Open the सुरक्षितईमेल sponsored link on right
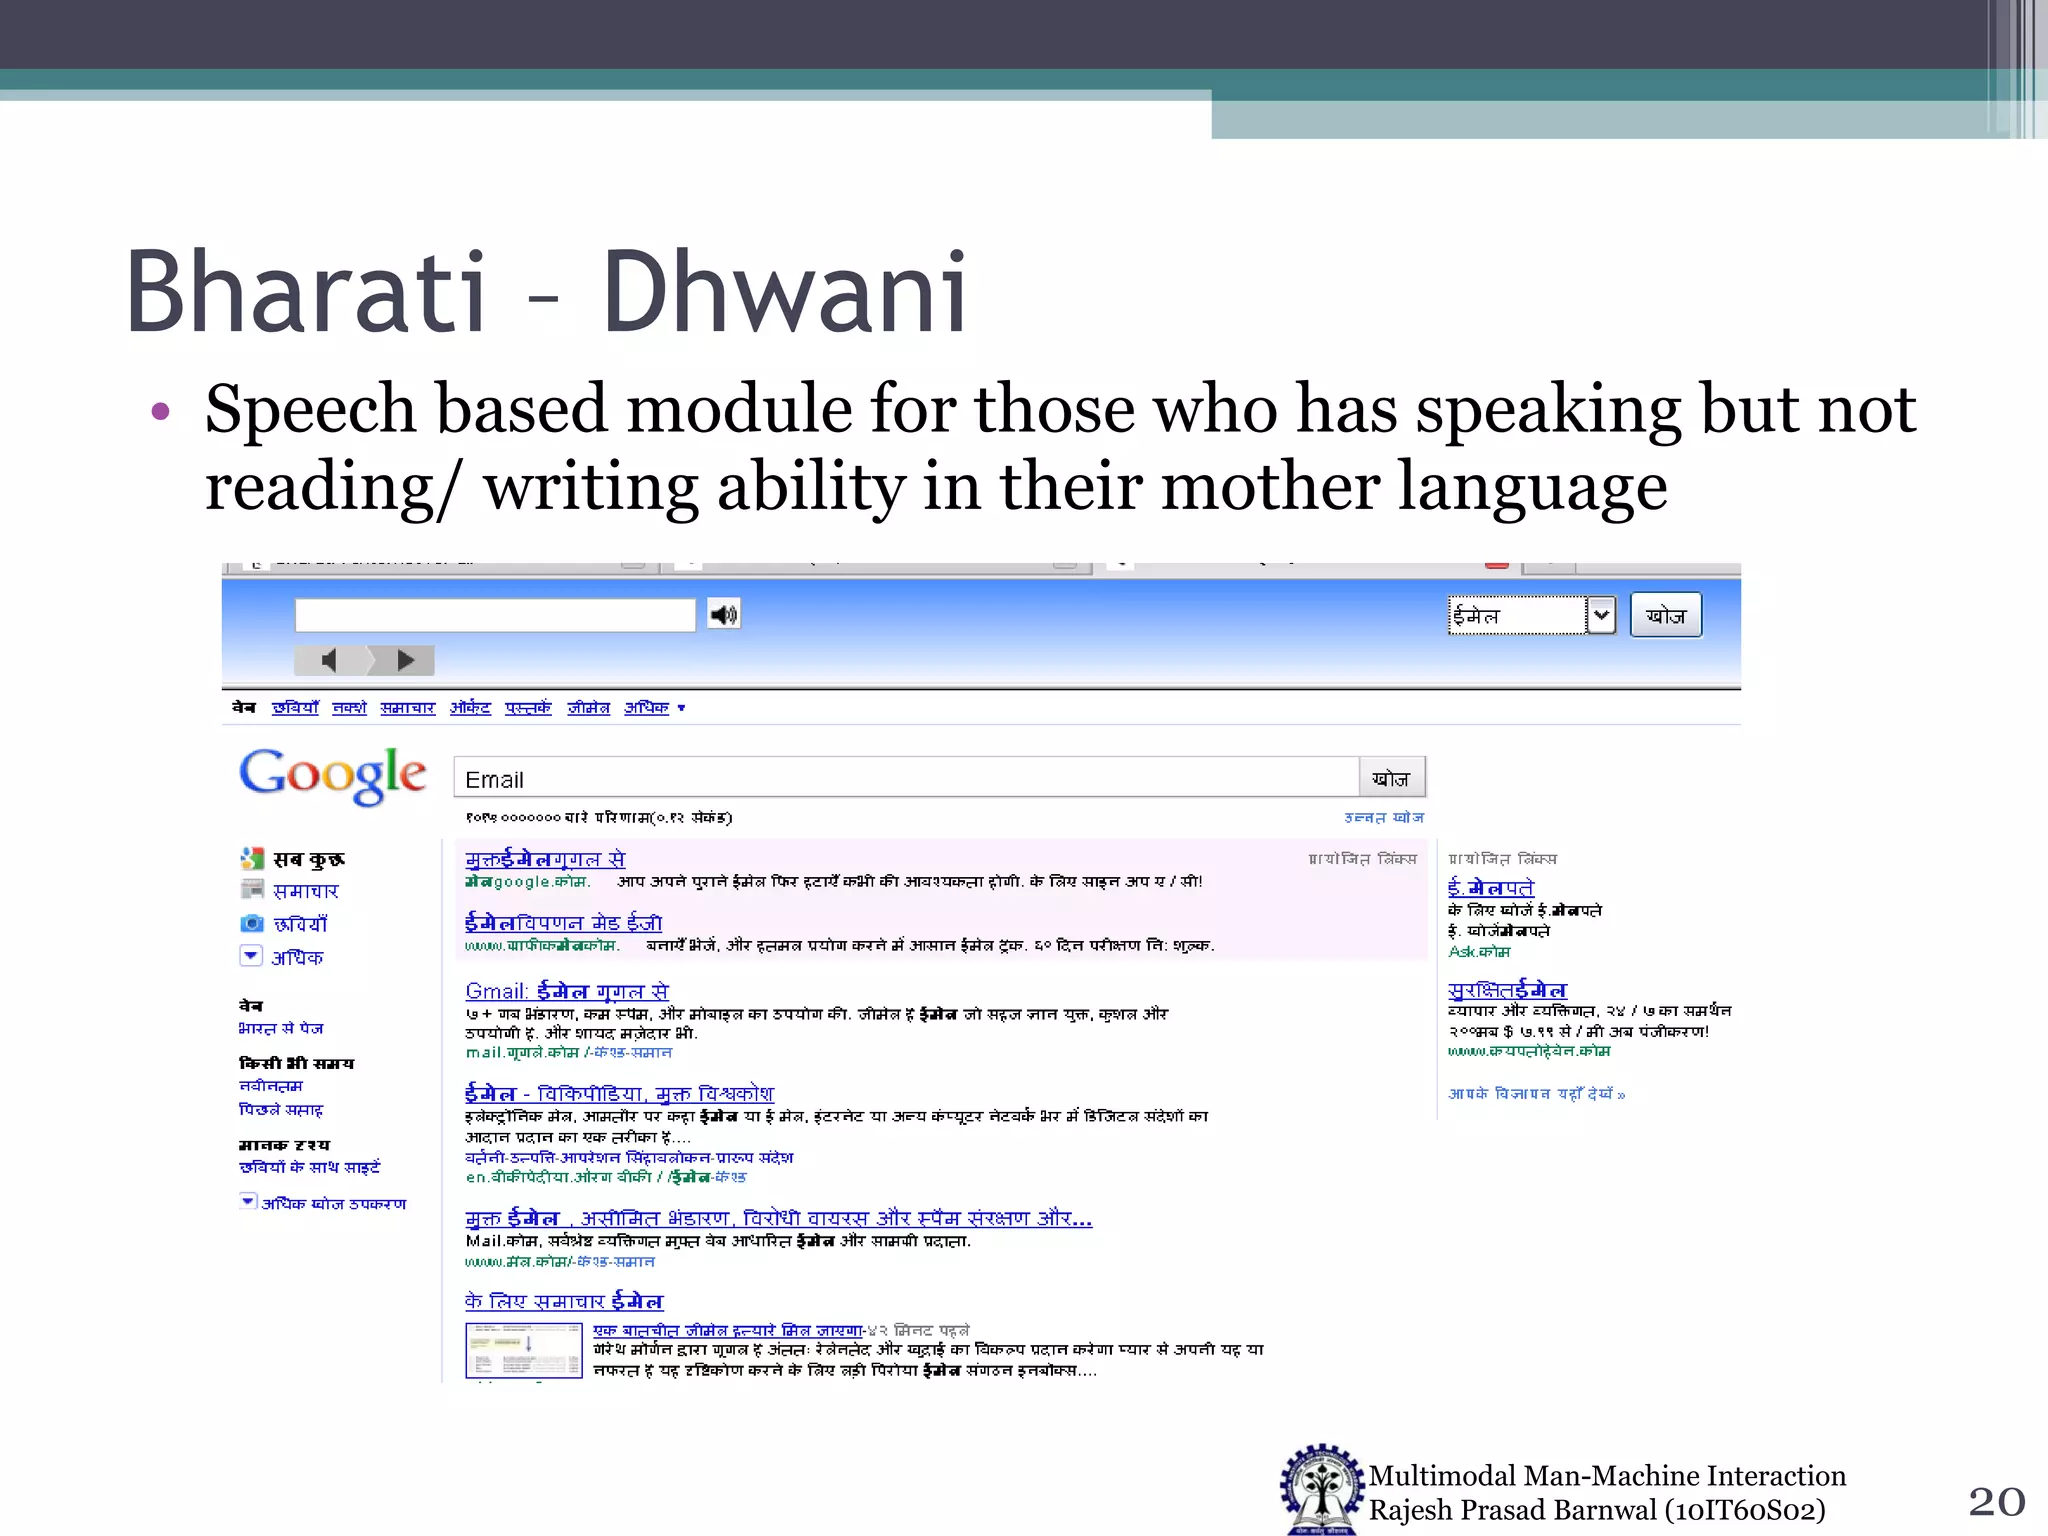The width and height of the screenshot is (2048, 1536). coord(1508,990)
